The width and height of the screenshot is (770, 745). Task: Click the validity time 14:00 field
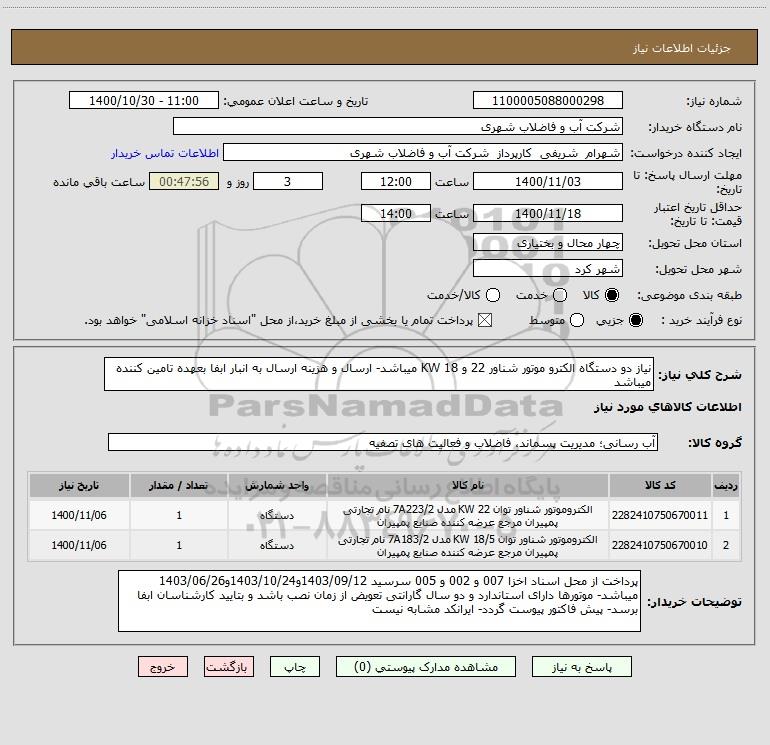tap(396, 213)
